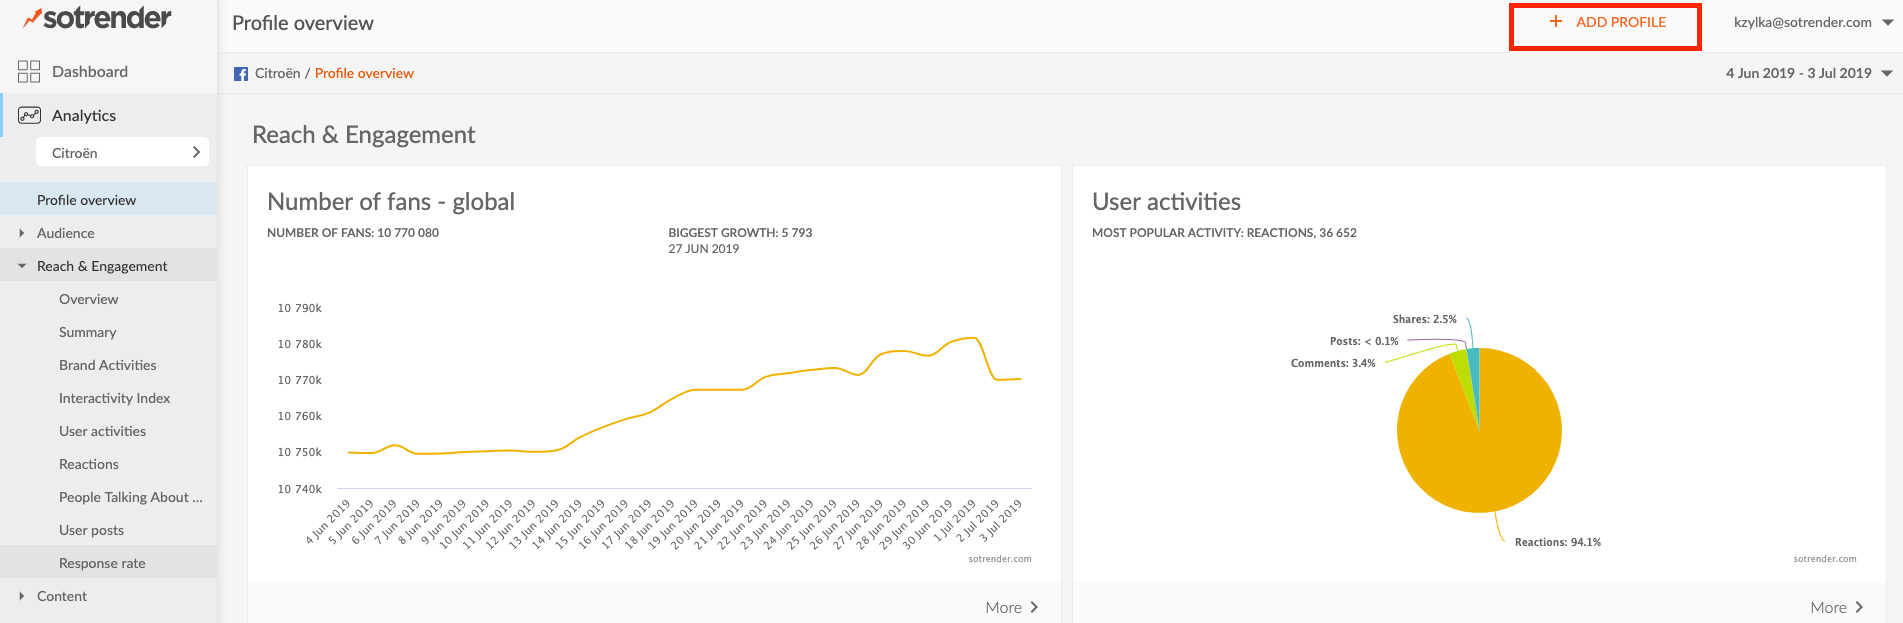Click the Facebook icon beside Citroën
1903x623 pixels.
241,74
